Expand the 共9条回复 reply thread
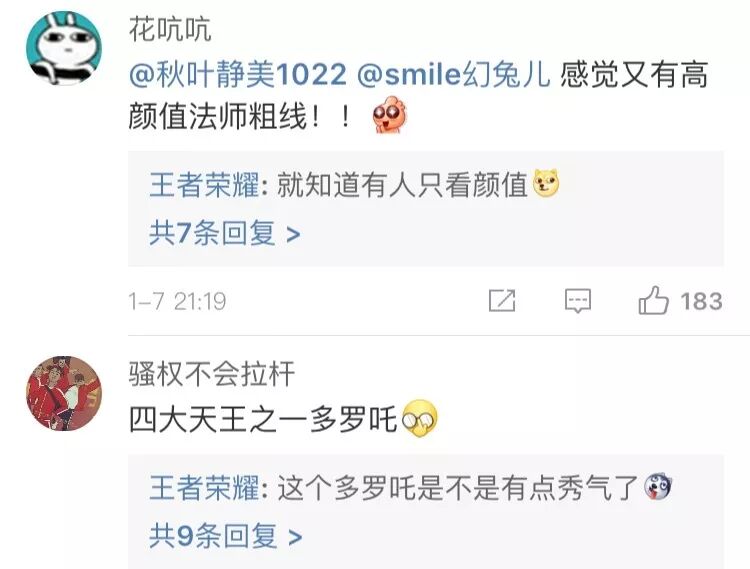This screenshot has width=750, height=569. (x=226, y=536)
